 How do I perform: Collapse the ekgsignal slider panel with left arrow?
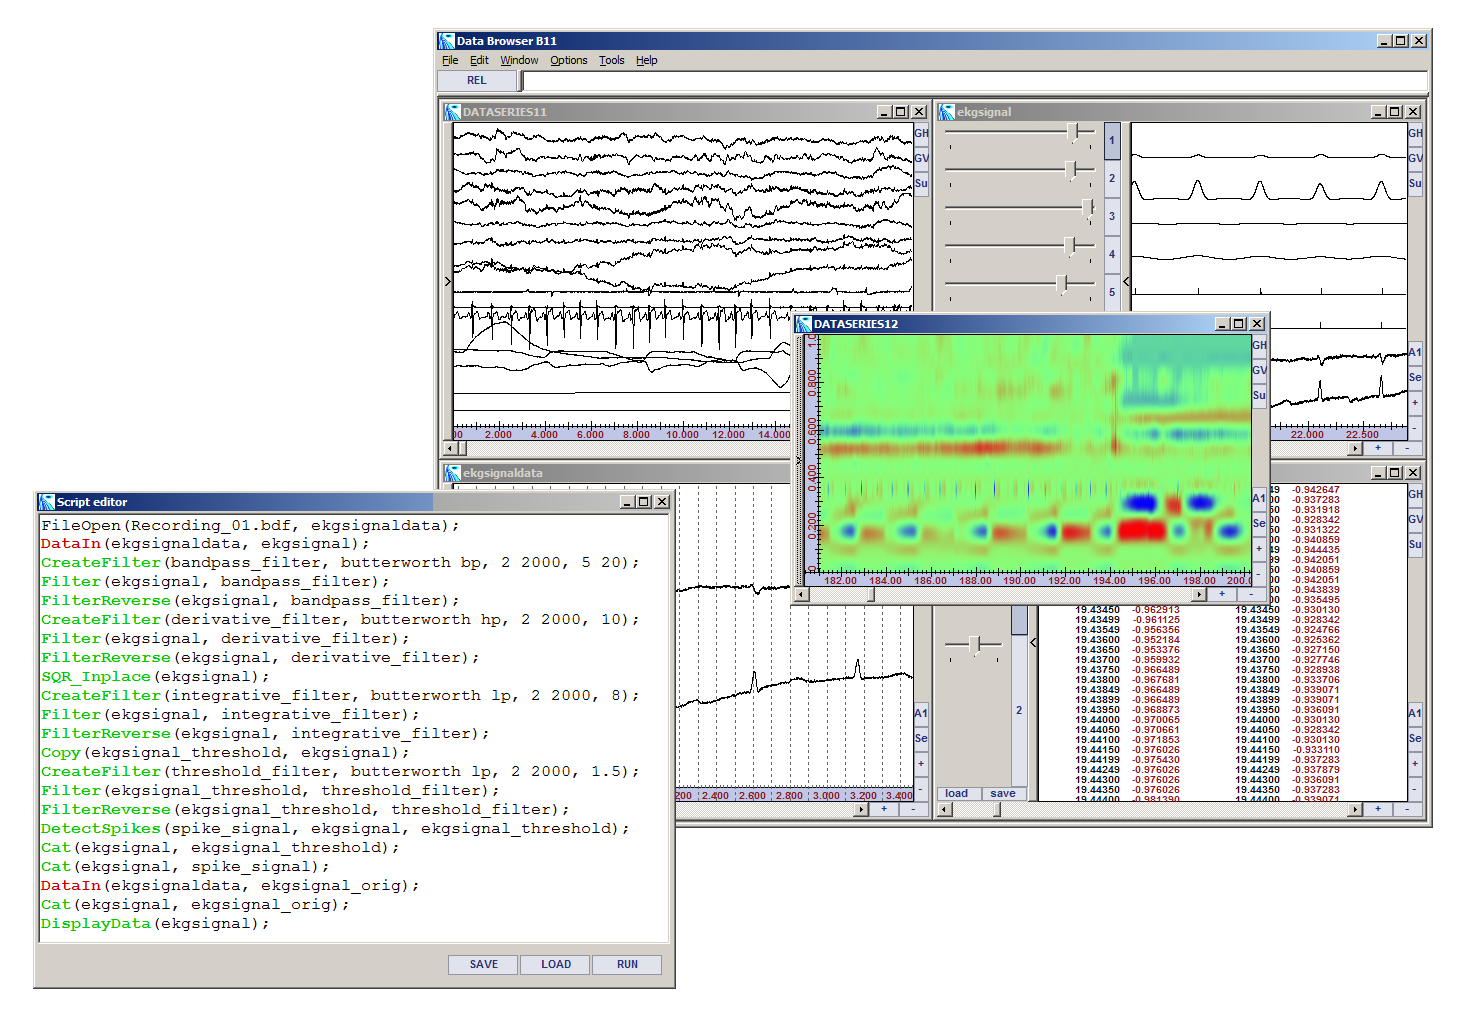[1127, 282]
